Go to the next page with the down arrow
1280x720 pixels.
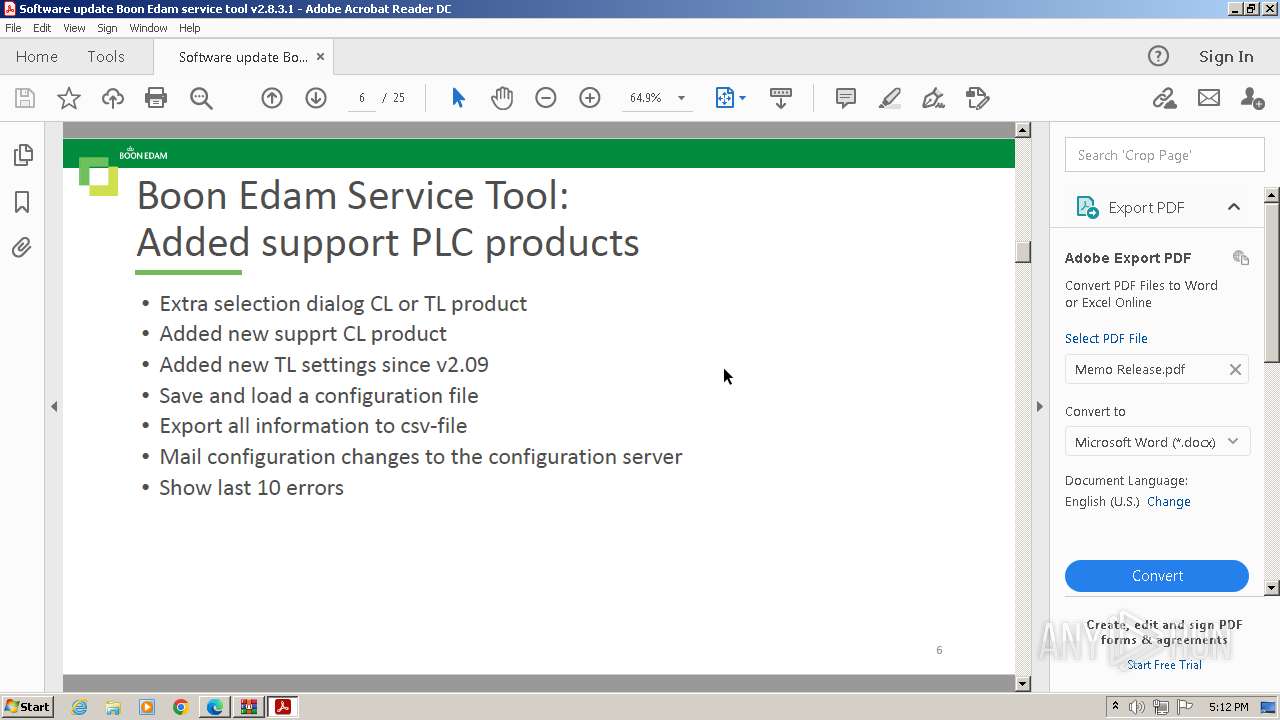316,98
